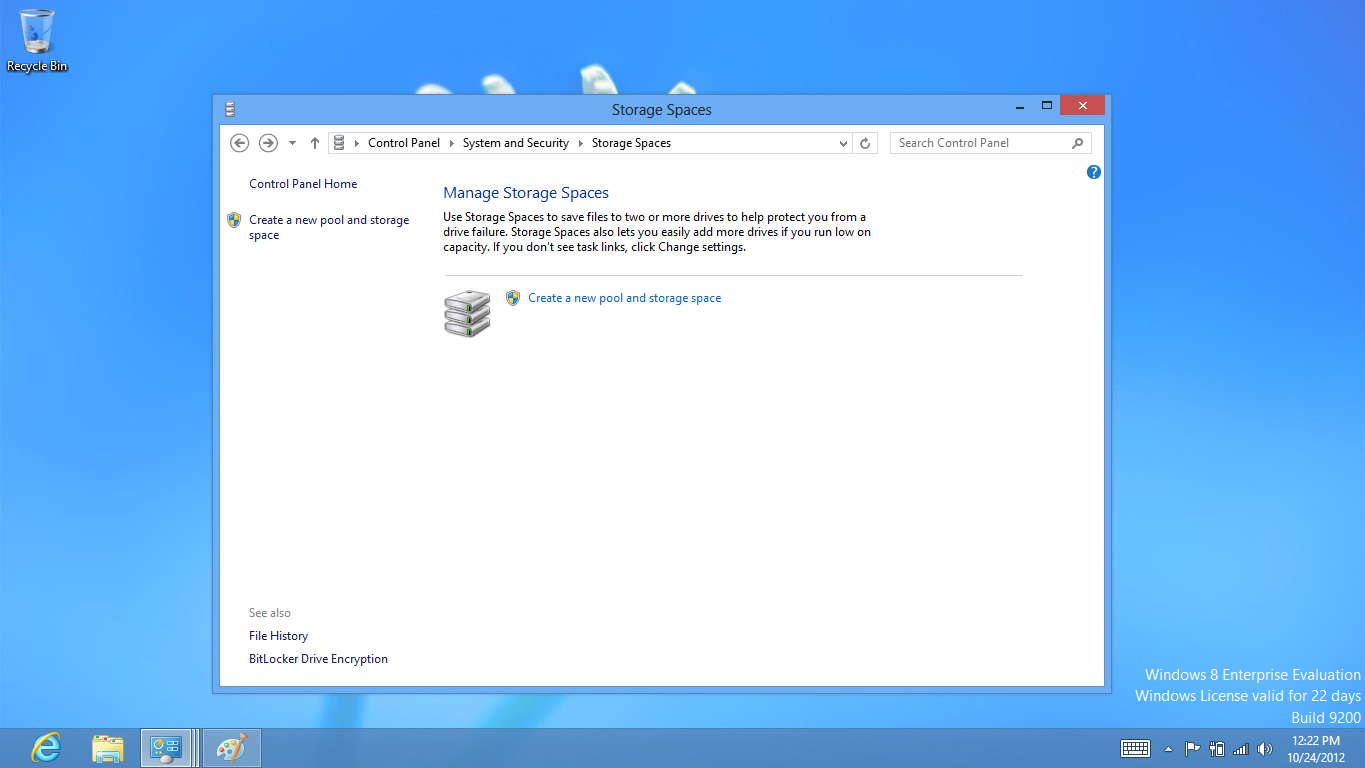Expand arrow after System and Security
The height and width of the screenshot is (768, 1365).
pos(581,143)
